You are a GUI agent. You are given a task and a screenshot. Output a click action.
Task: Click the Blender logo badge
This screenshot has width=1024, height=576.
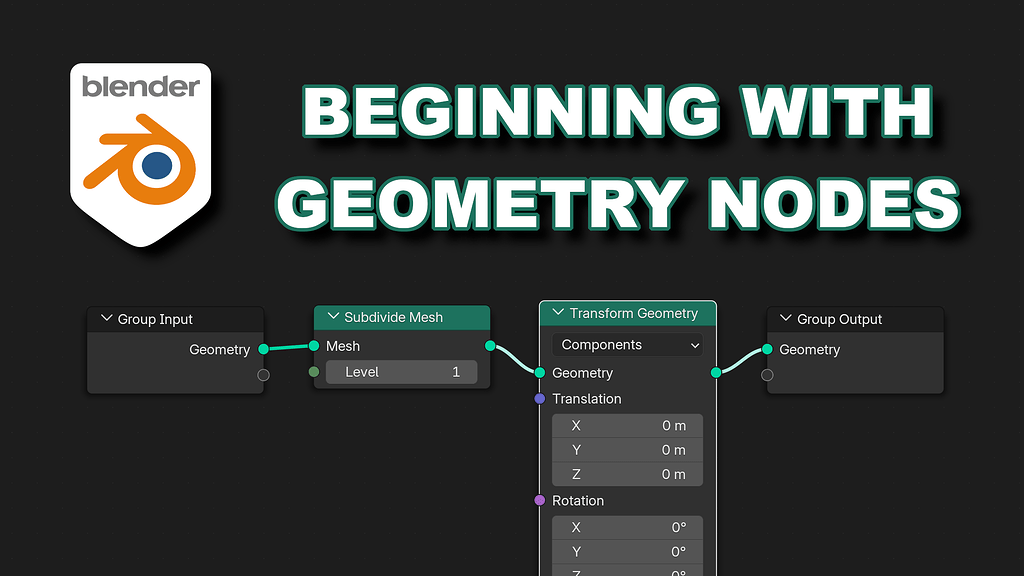tap(140, 154)
